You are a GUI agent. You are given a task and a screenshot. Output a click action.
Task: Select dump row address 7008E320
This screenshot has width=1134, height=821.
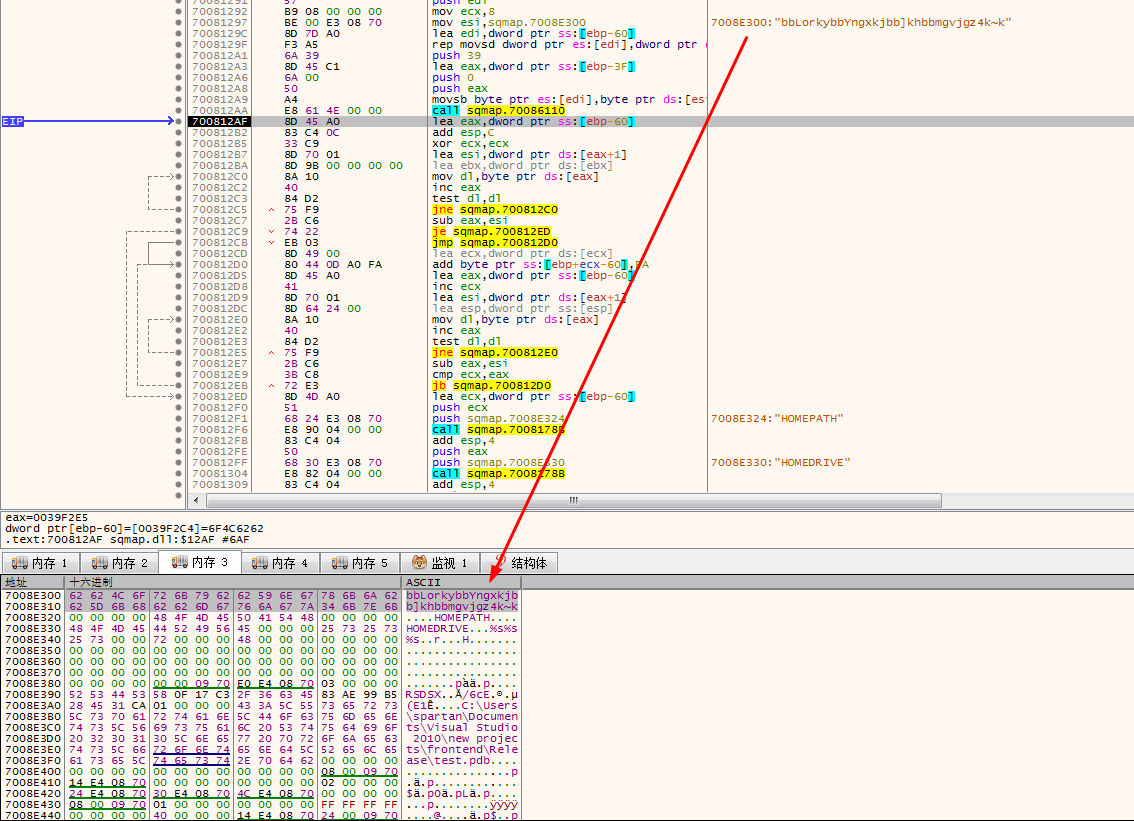point(33,618)
